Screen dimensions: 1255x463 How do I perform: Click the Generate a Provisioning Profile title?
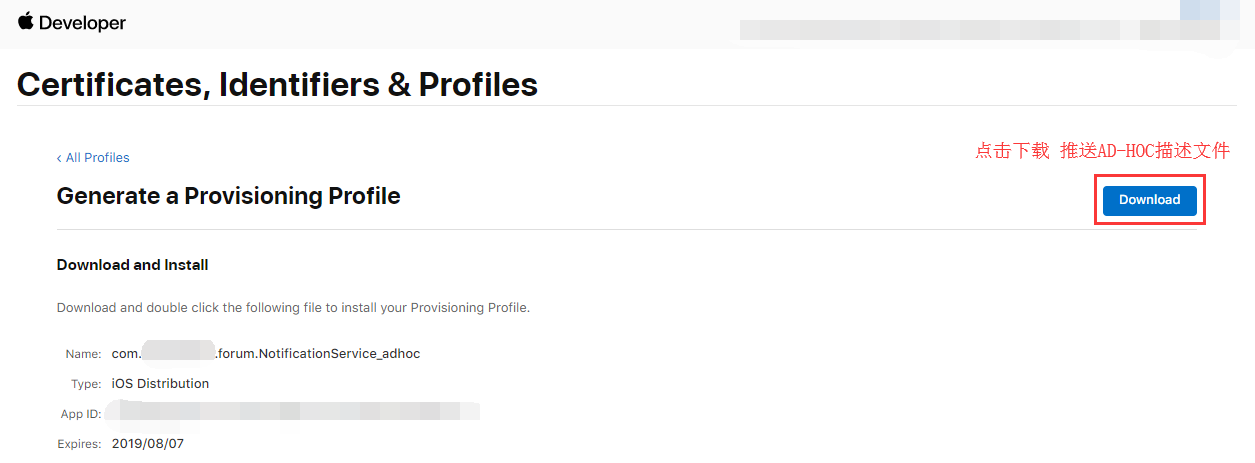click(229, 196)
